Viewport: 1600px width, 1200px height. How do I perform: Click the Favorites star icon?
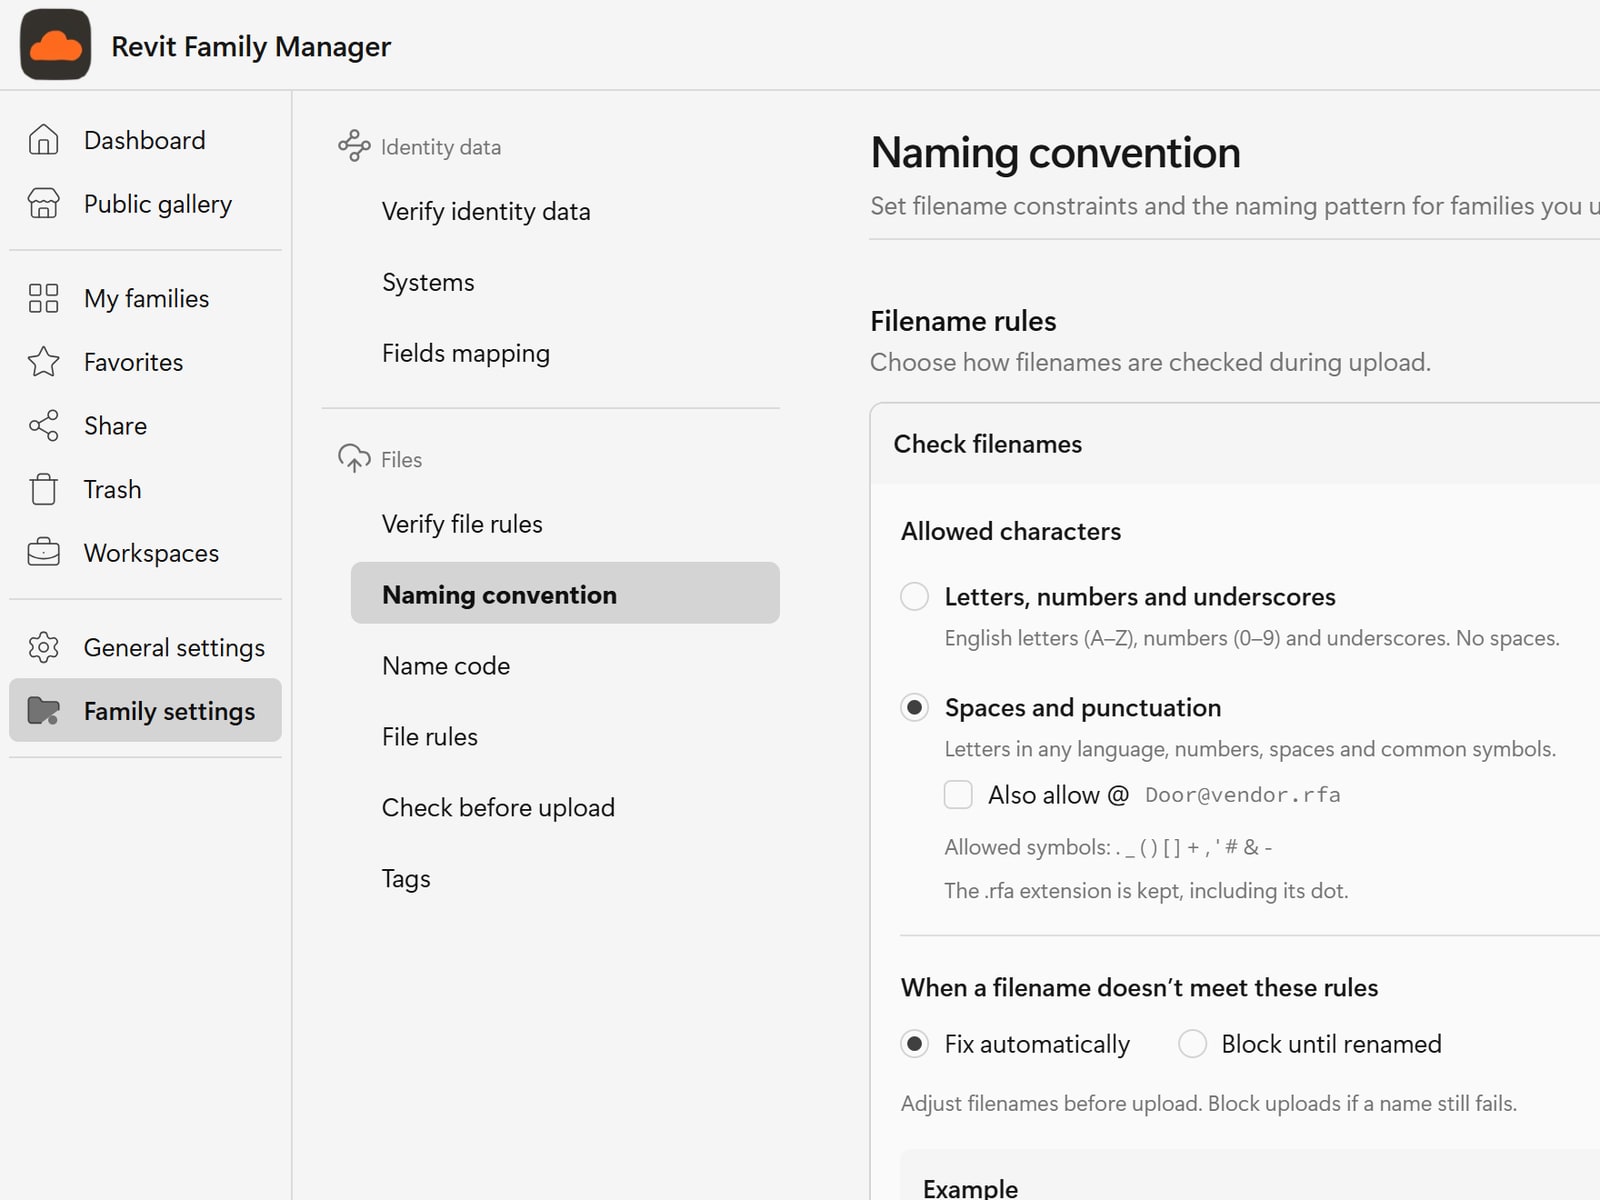pyautogui.click(x=43, y=361)
